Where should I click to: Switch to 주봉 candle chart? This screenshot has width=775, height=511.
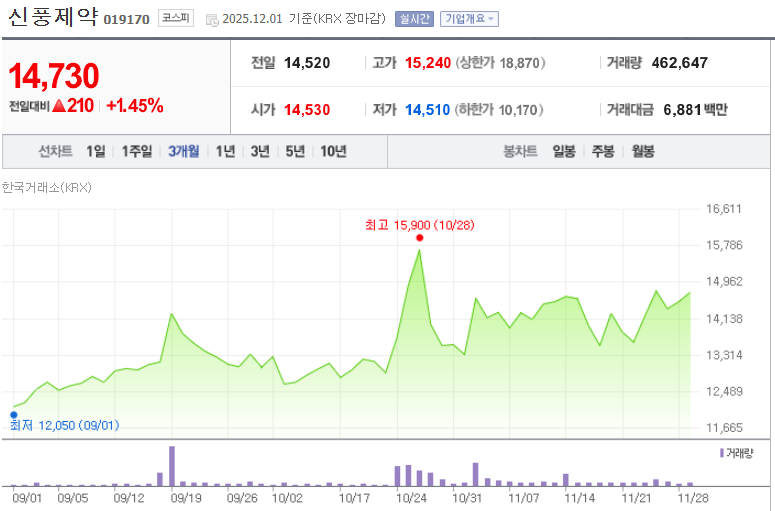[x=603, y=151]
